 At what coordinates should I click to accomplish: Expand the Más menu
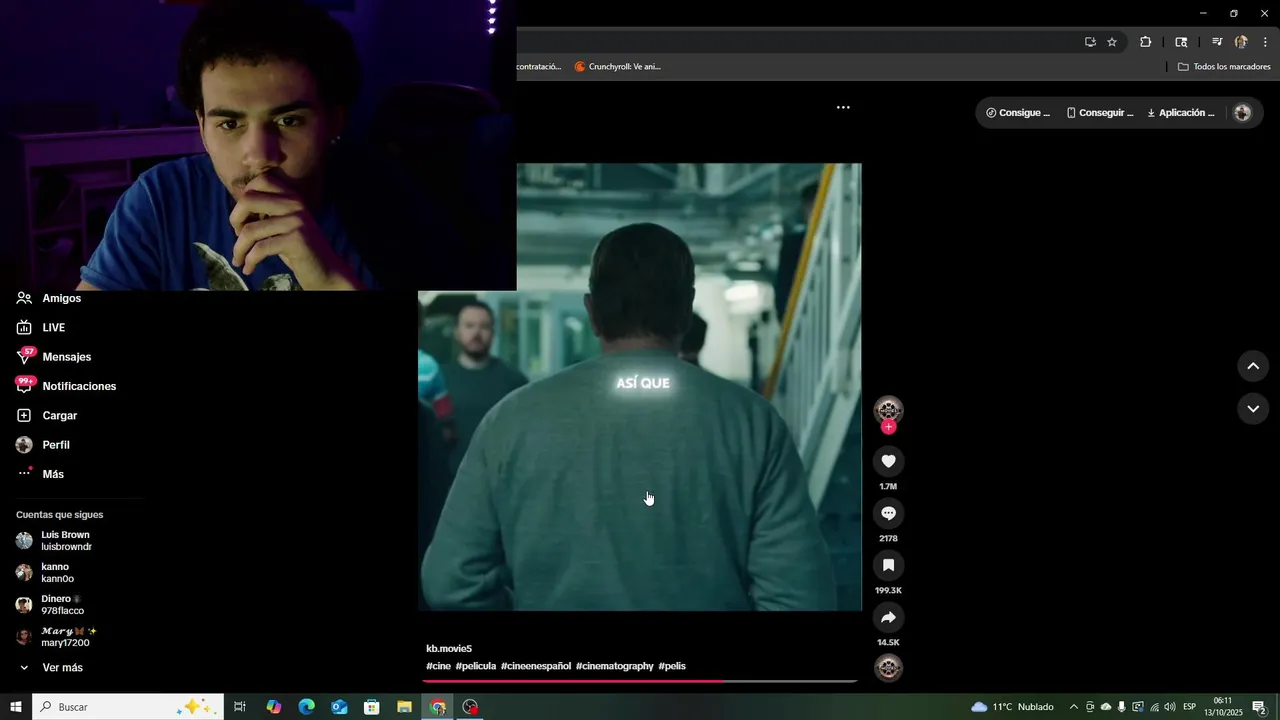coord(40,474)
